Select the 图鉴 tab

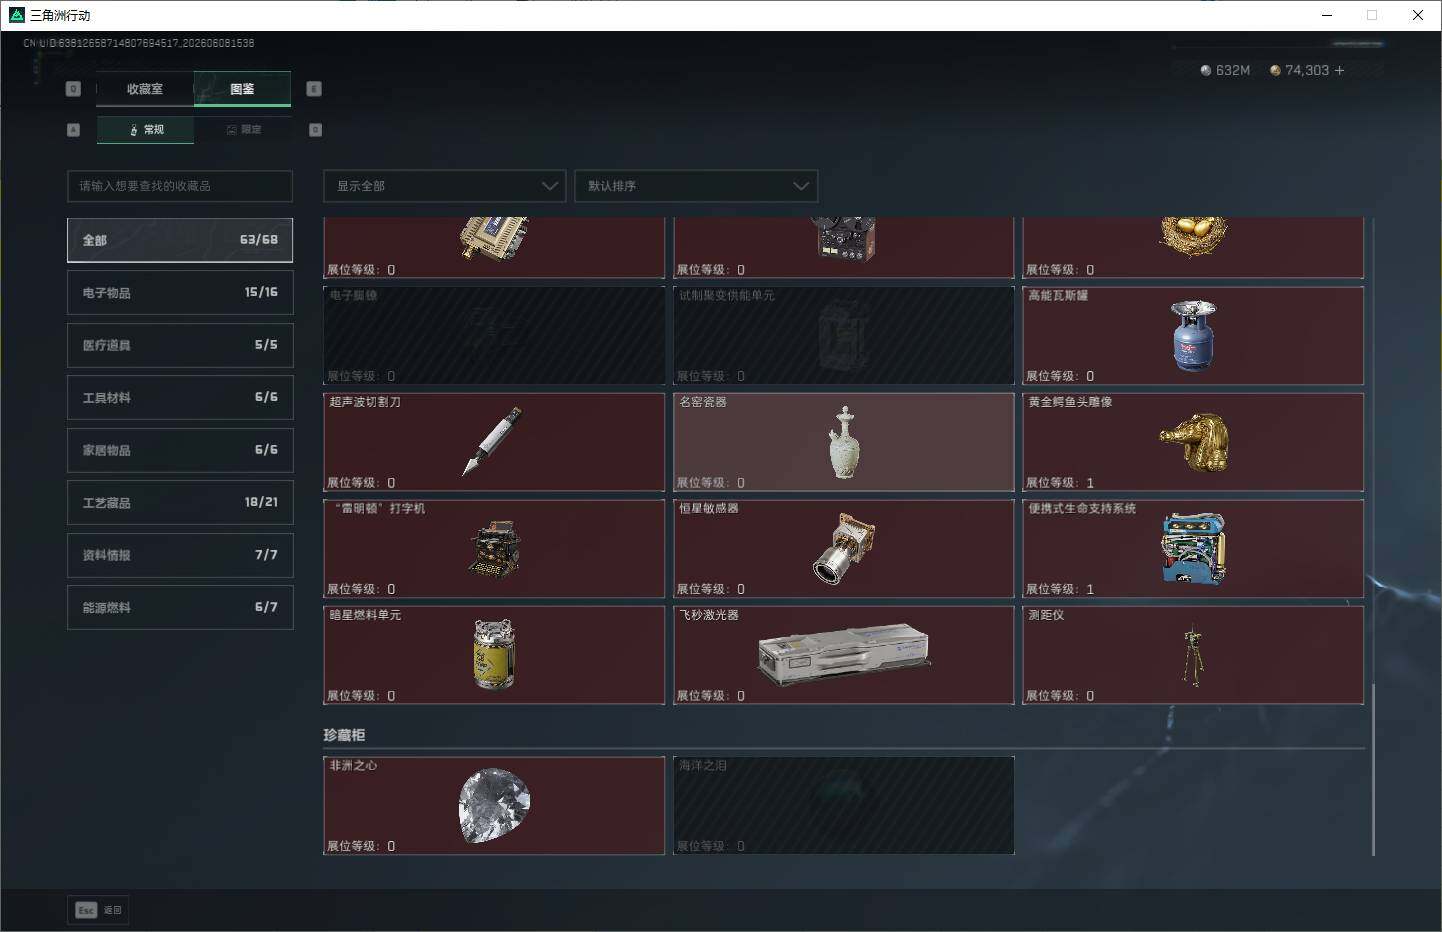pyautogui.click(x=242, y=89)
